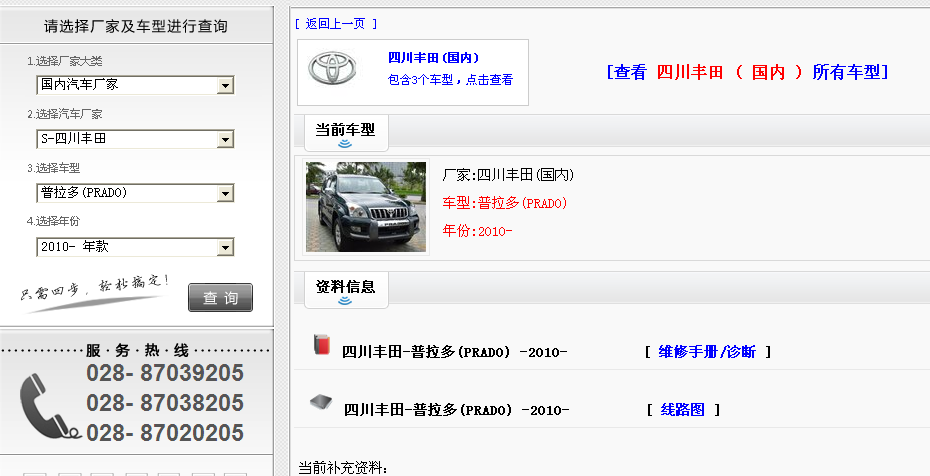Open the 国内汽车厂家 category dropdown
The height and width of the screenshot is (476, 930).
(x=135, y=85)
